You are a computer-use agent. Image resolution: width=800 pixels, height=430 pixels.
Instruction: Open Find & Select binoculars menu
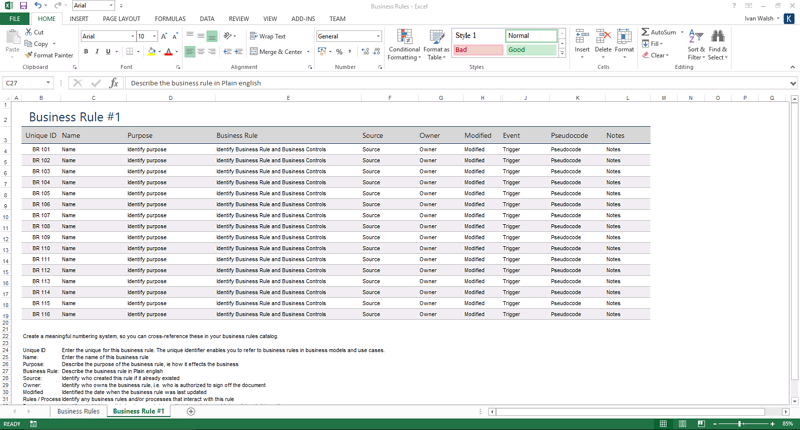tap(717, 45)
